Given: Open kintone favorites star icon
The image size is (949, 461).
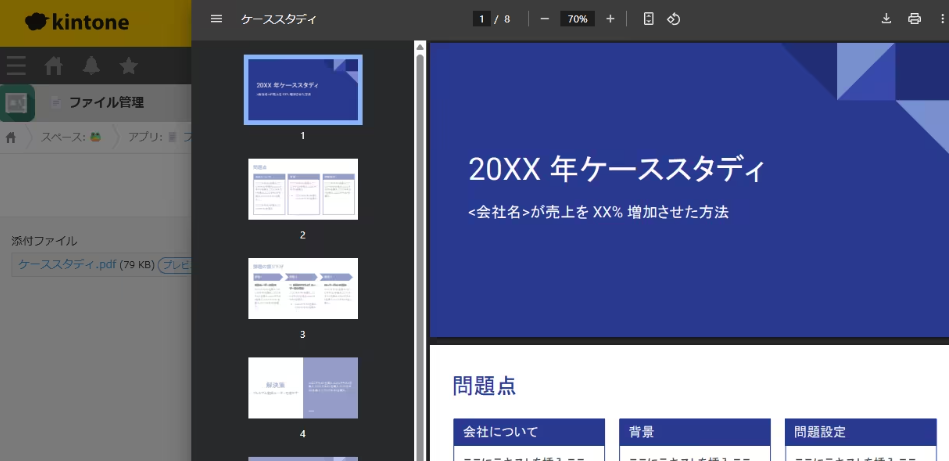Looking at the screenshot, I should pos(128,66).
